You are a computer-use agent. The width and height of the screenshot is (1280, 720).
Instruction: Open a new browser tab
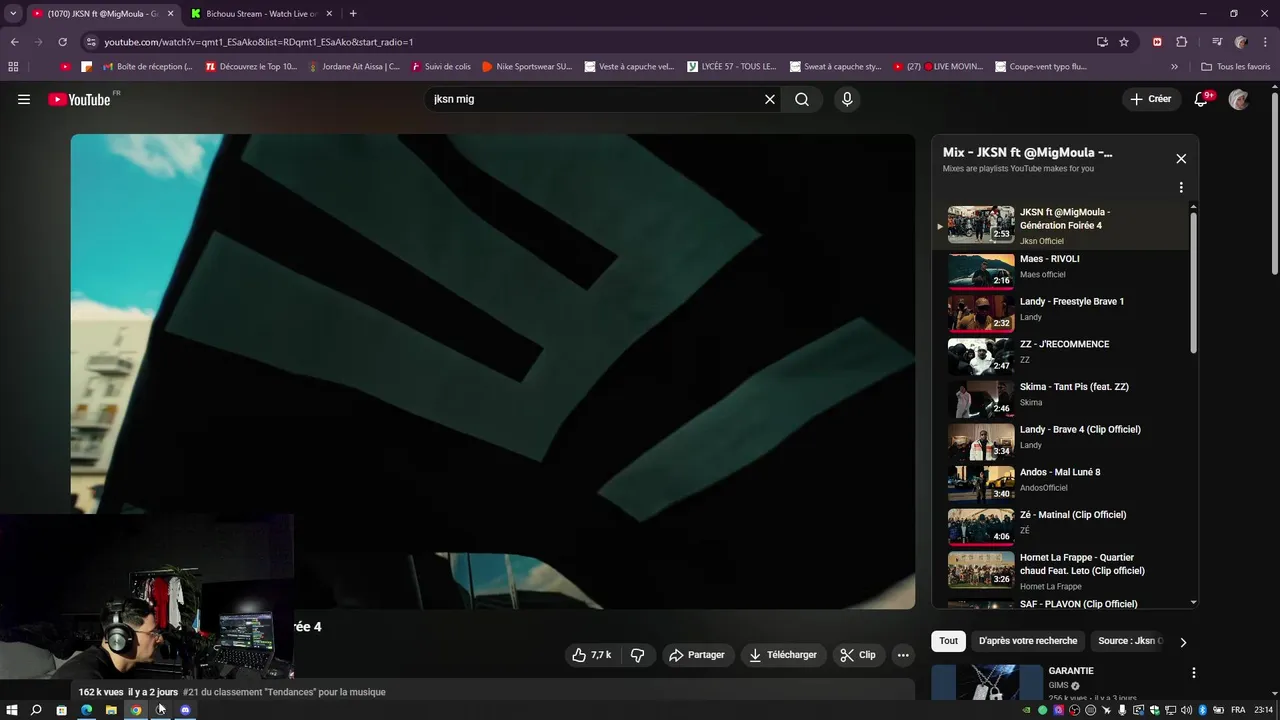[353, 14]
